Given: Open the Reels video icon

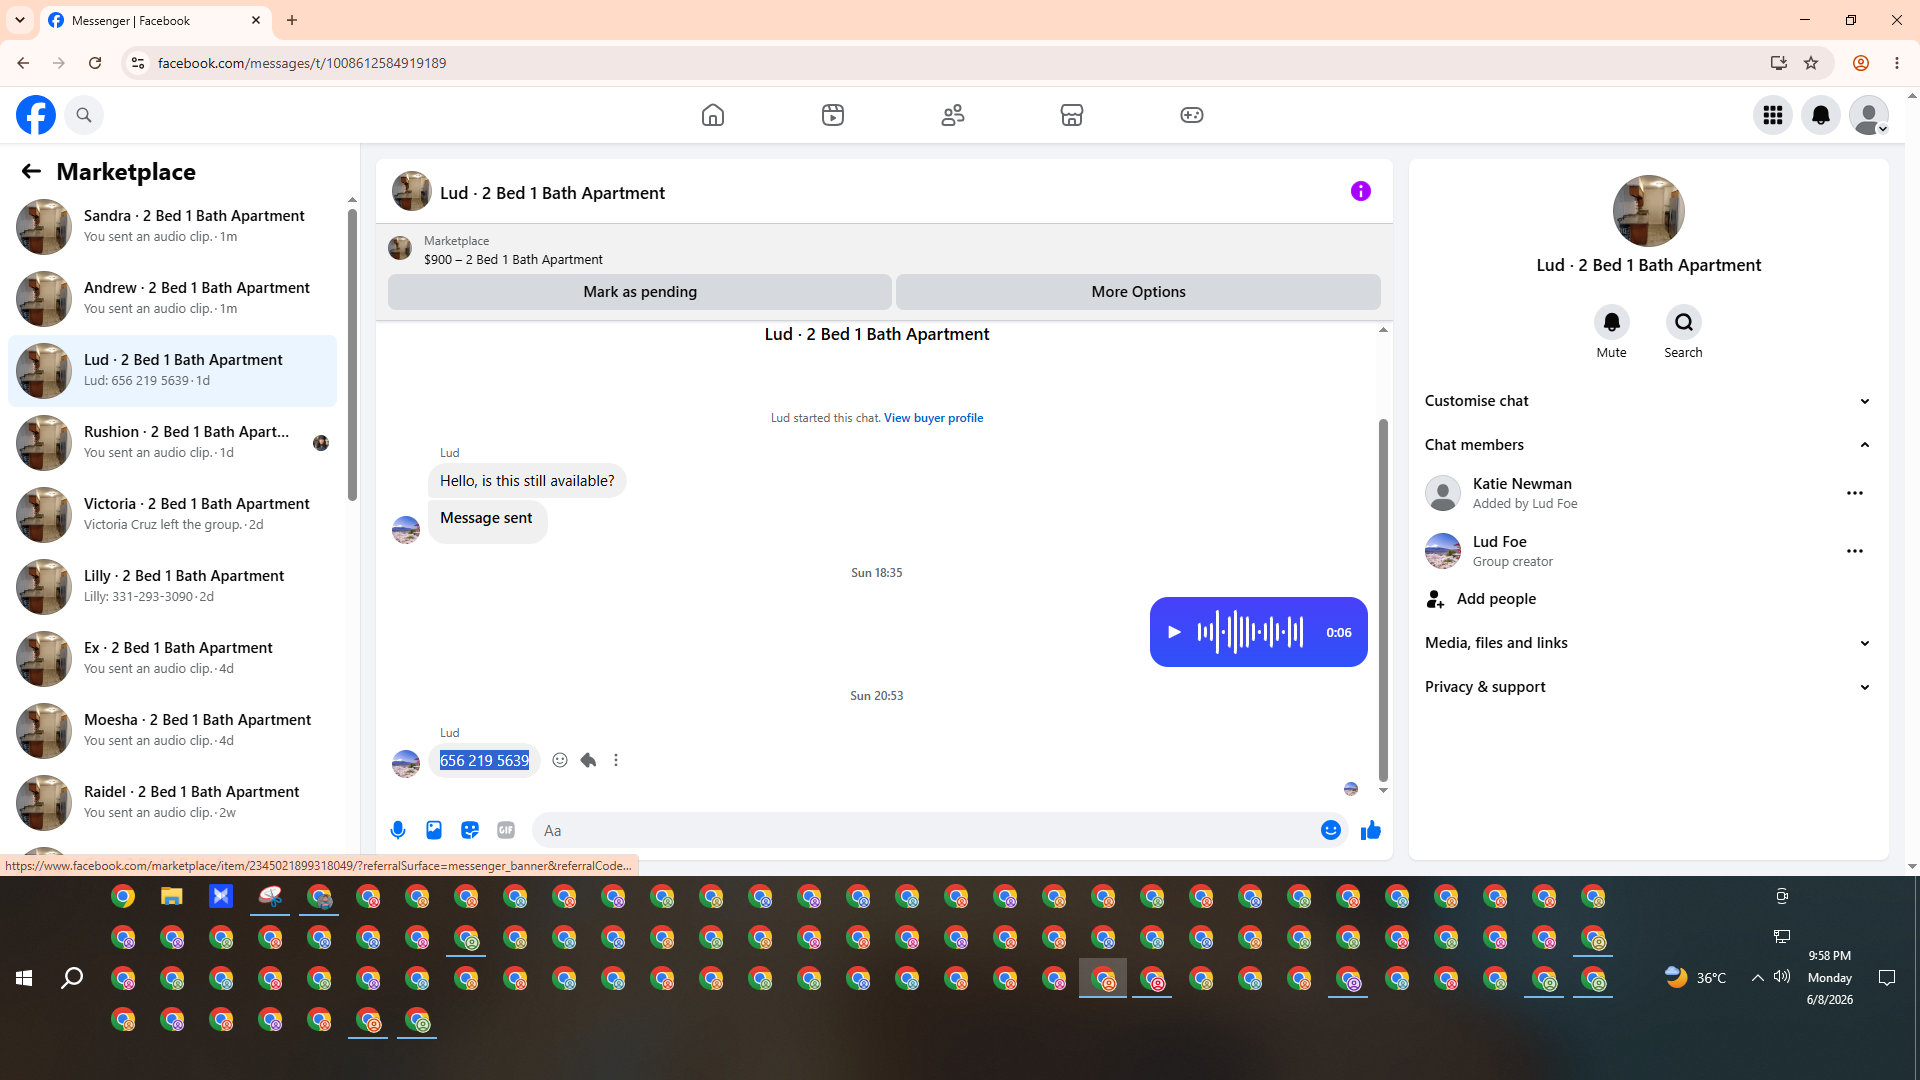Looking at the screenshot, I should click(833, 115).
